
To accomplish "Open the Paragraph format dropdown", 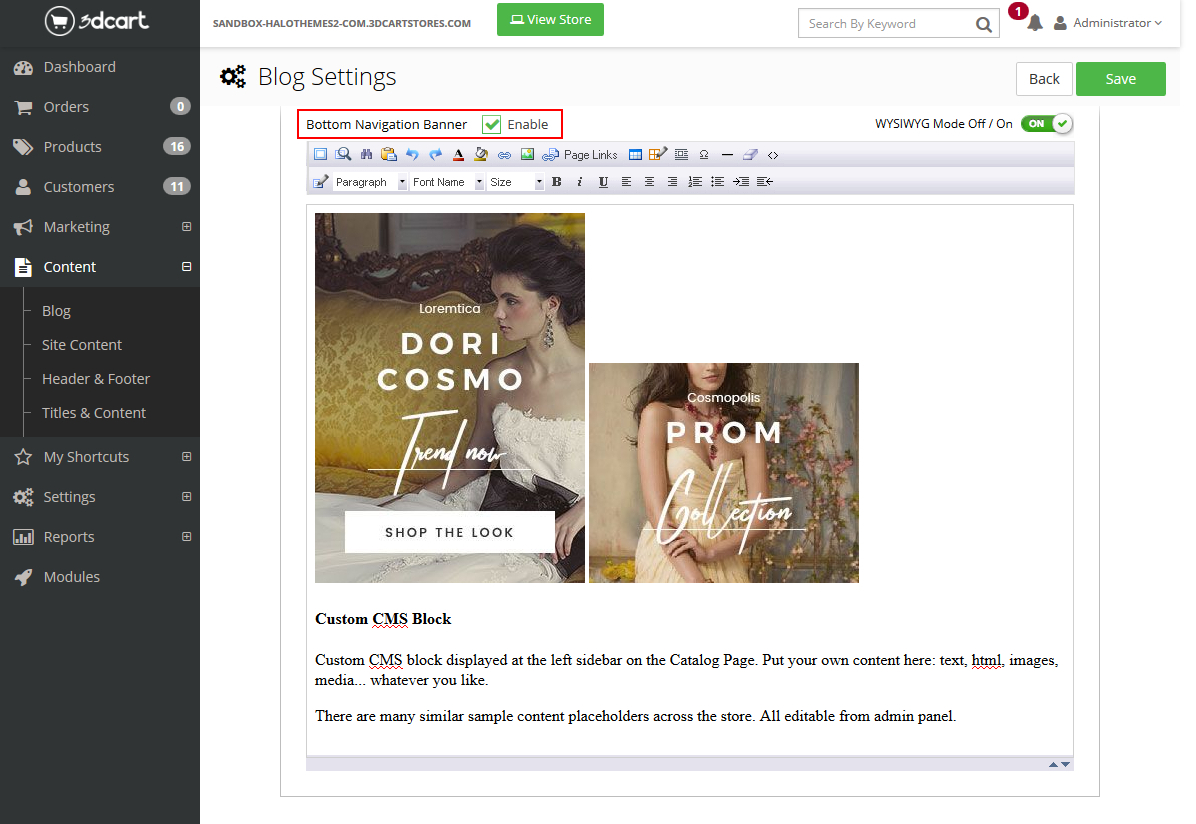I will tap(371, 182).
